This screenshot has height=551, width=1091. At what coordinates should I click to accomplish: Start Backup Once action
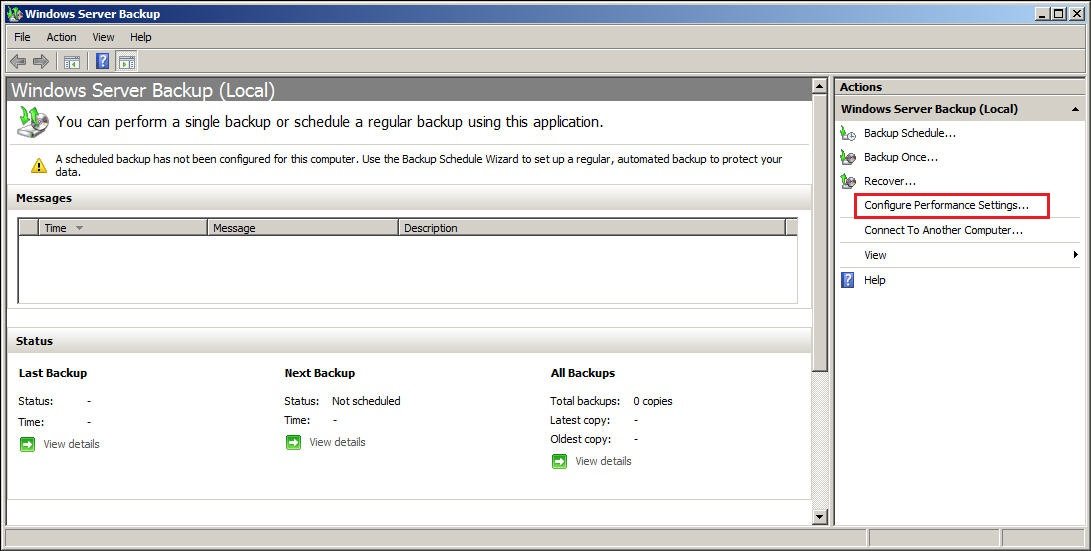[x=900, y=157]
